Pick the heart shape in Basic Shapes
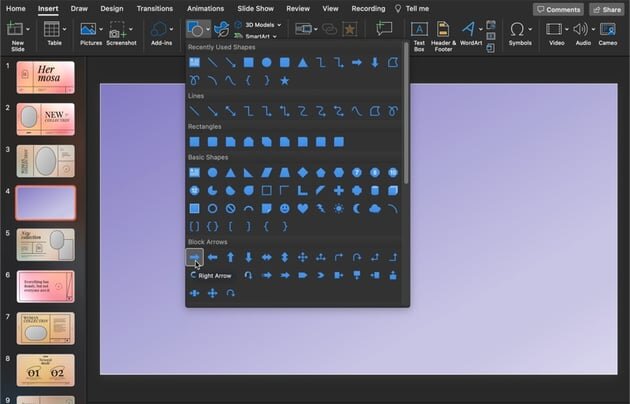 (x=302, y=208)
